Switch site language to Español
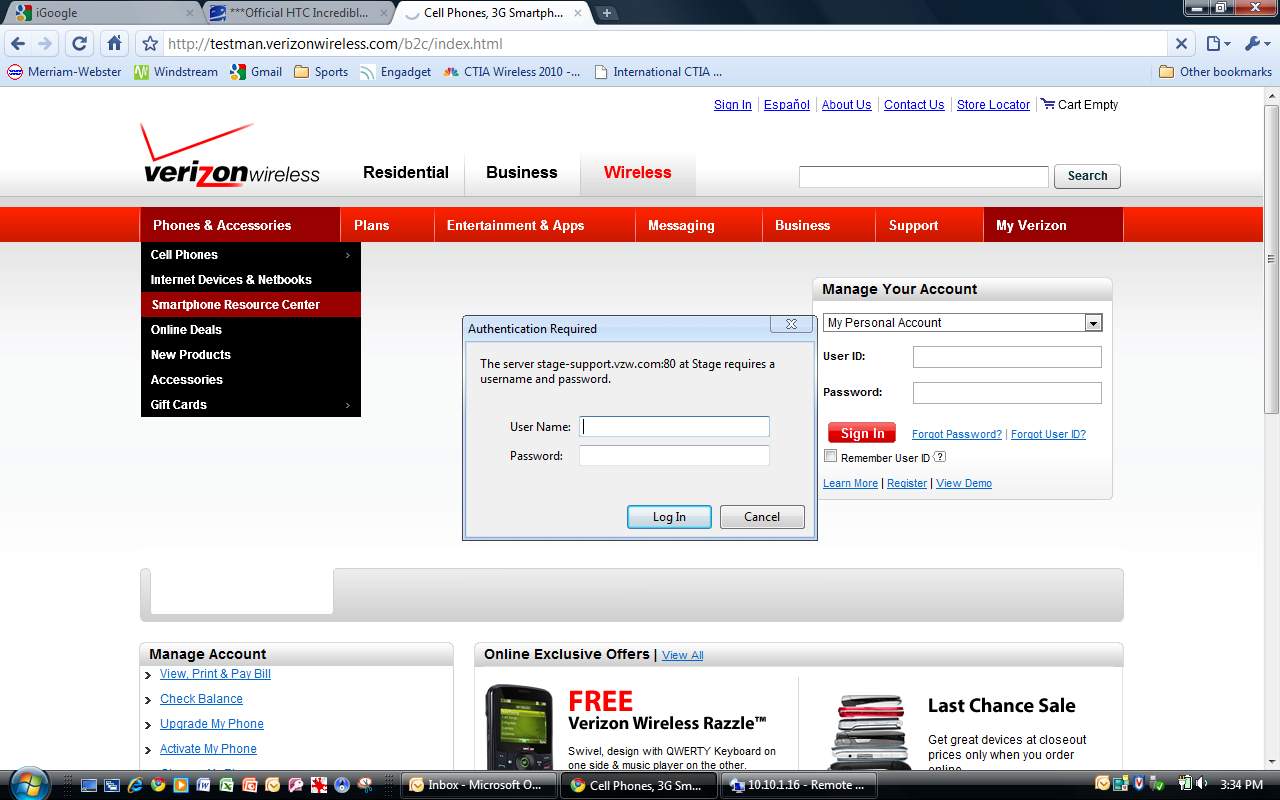 pyautogui.click(x=787, y=105)
